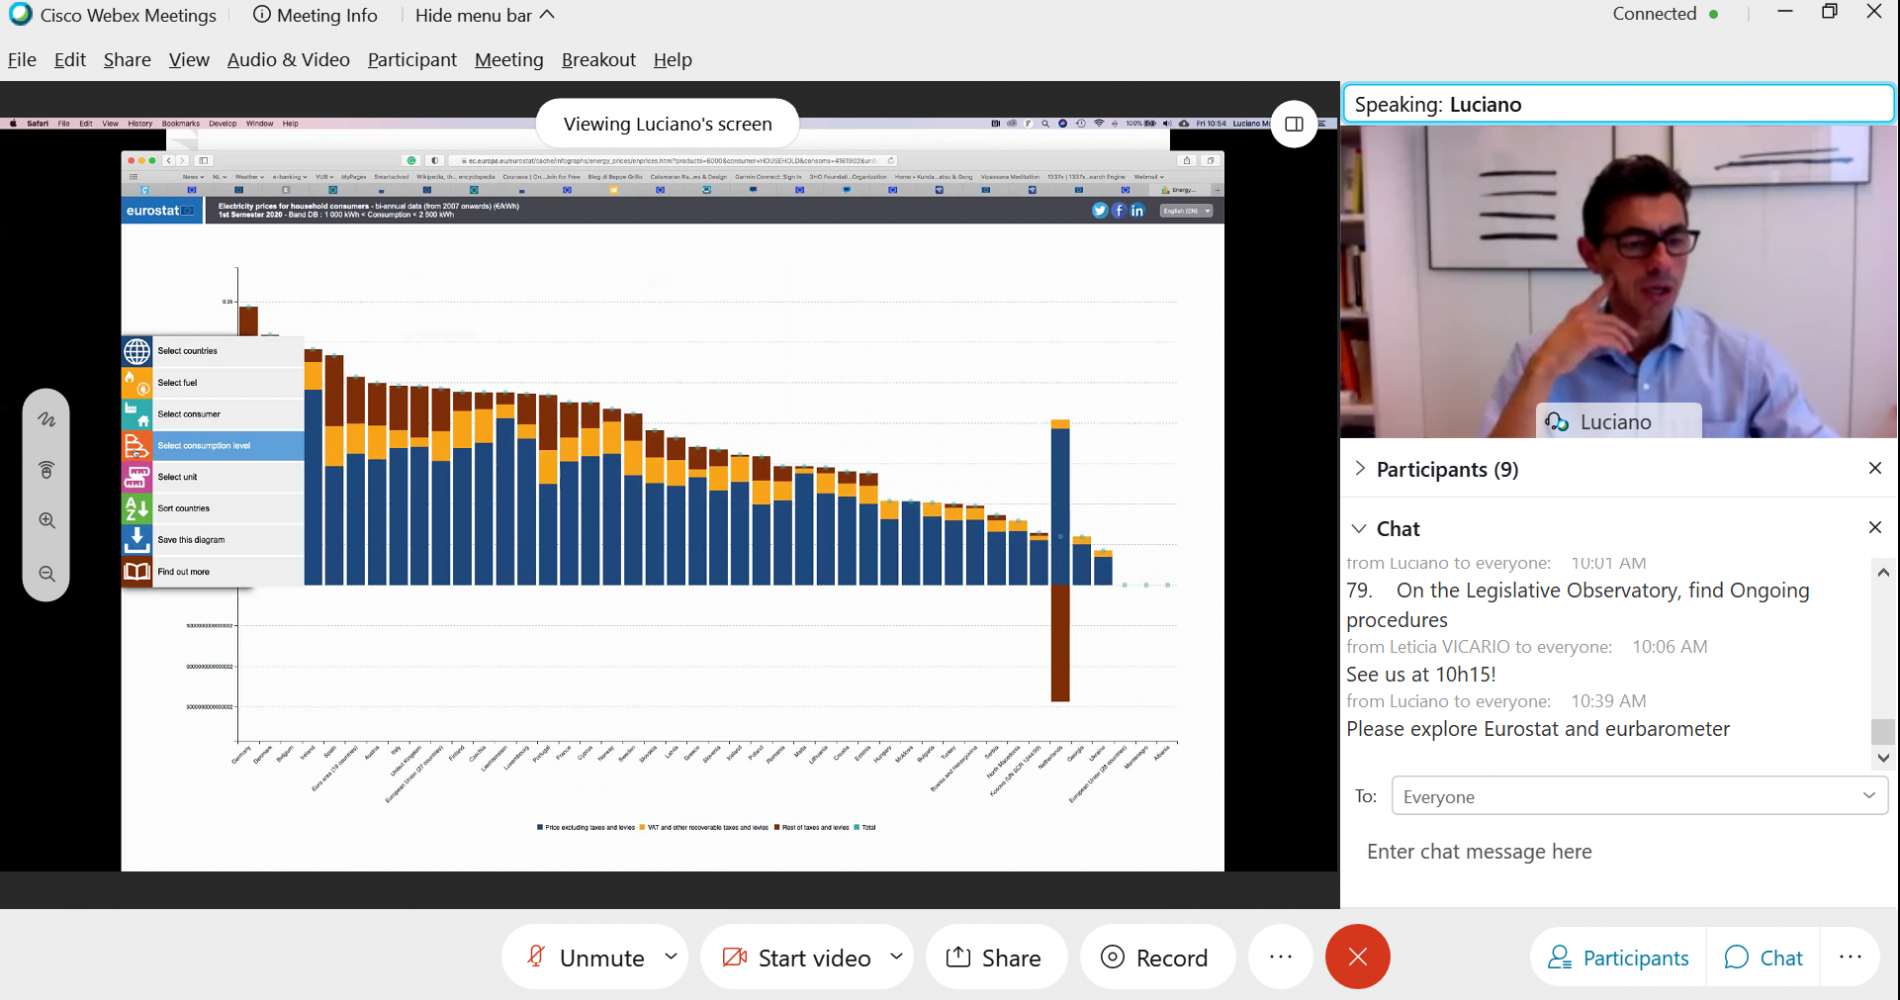Open the Unmute audio options arrow
The width and height of the screenshot is (1900, 1000).
click(671, 956)
